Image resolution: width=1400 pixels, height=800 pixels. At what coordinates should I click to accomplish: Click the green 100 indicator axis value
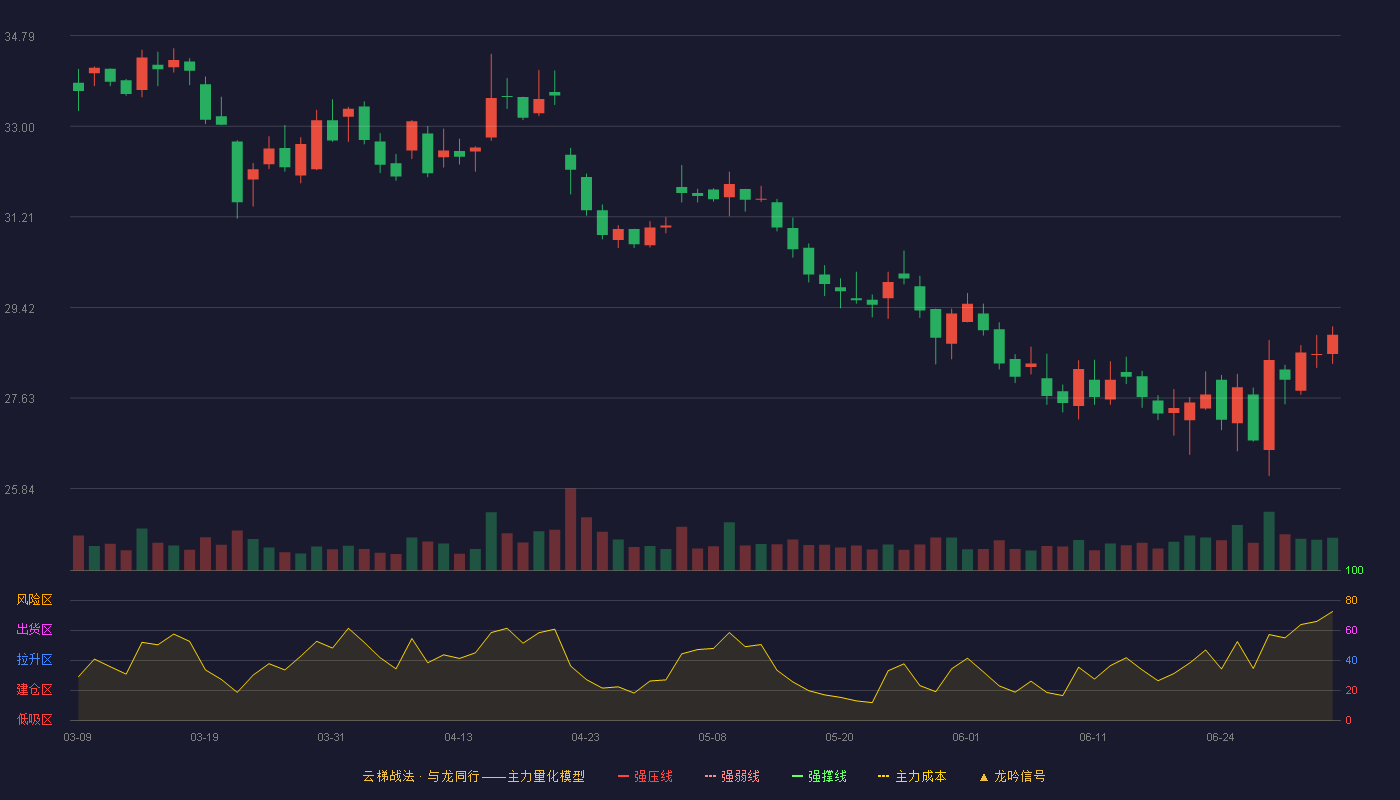[x=1354, y=571]
